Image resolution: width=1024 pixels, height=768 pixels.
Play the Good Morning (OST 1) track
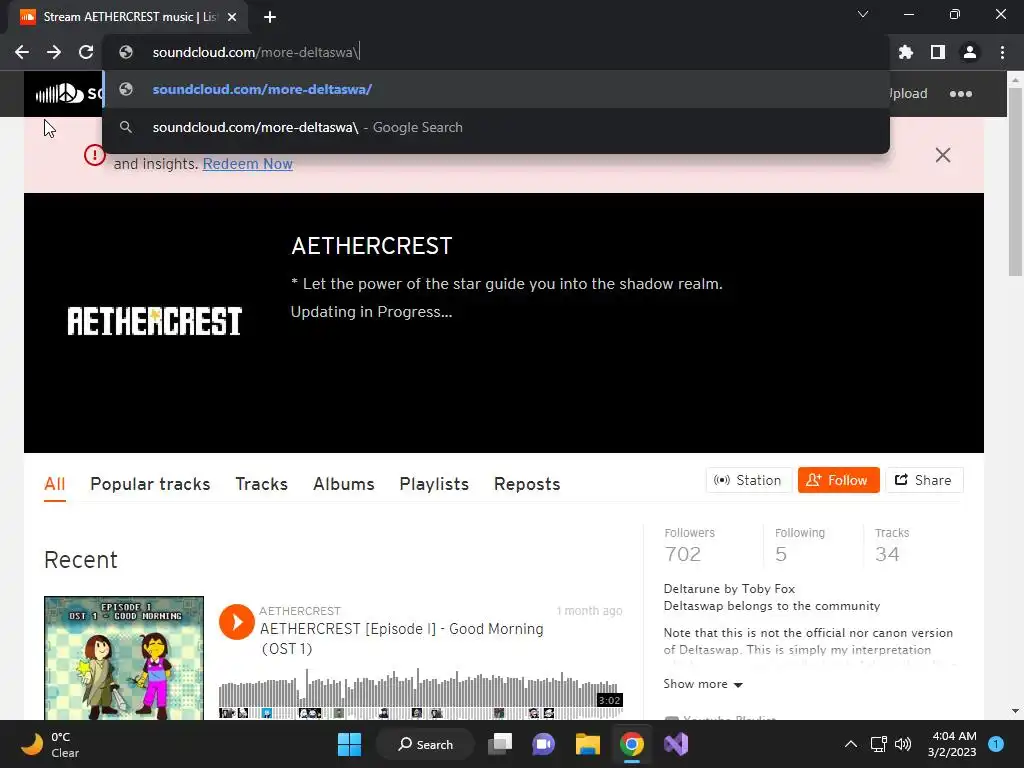pos(236,622)
